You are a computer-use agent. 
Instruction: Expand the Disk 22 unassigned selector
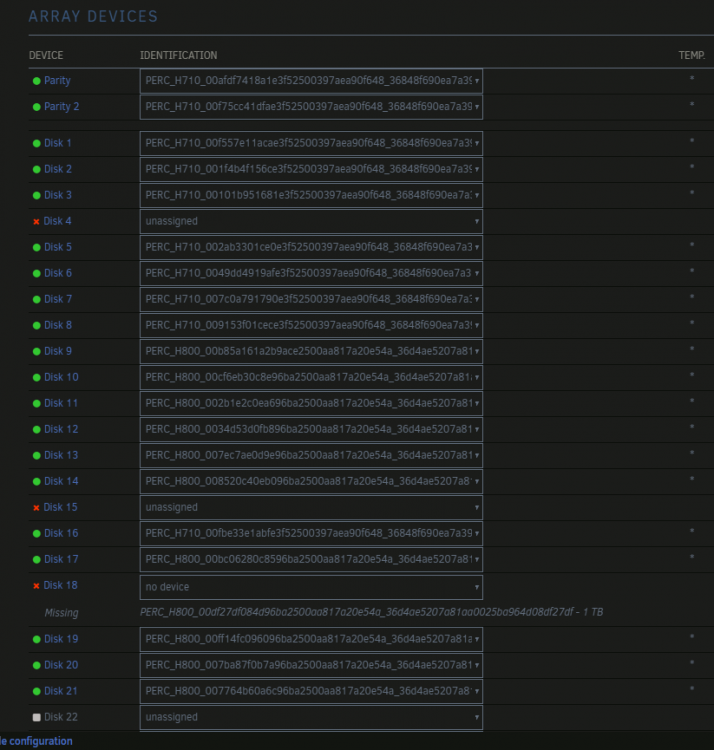coord(311,717)
